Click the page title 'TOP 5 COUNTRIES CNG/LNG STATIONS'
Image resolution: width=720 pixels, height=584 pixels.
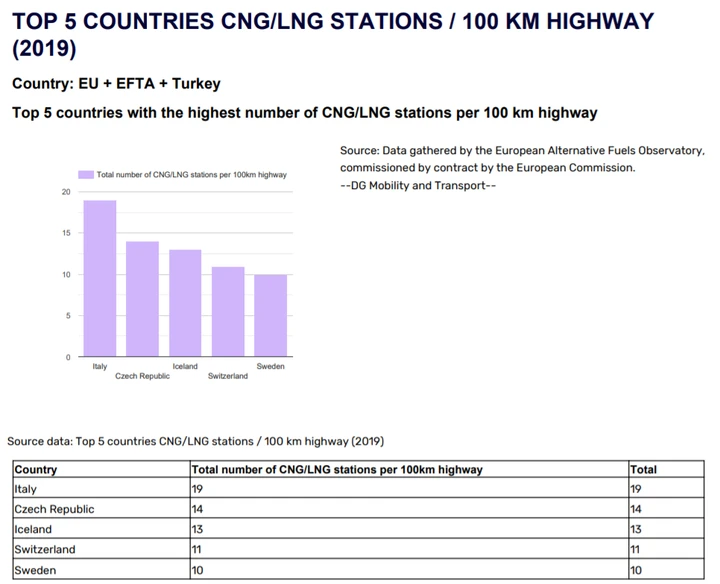click(x=333, y=34)
